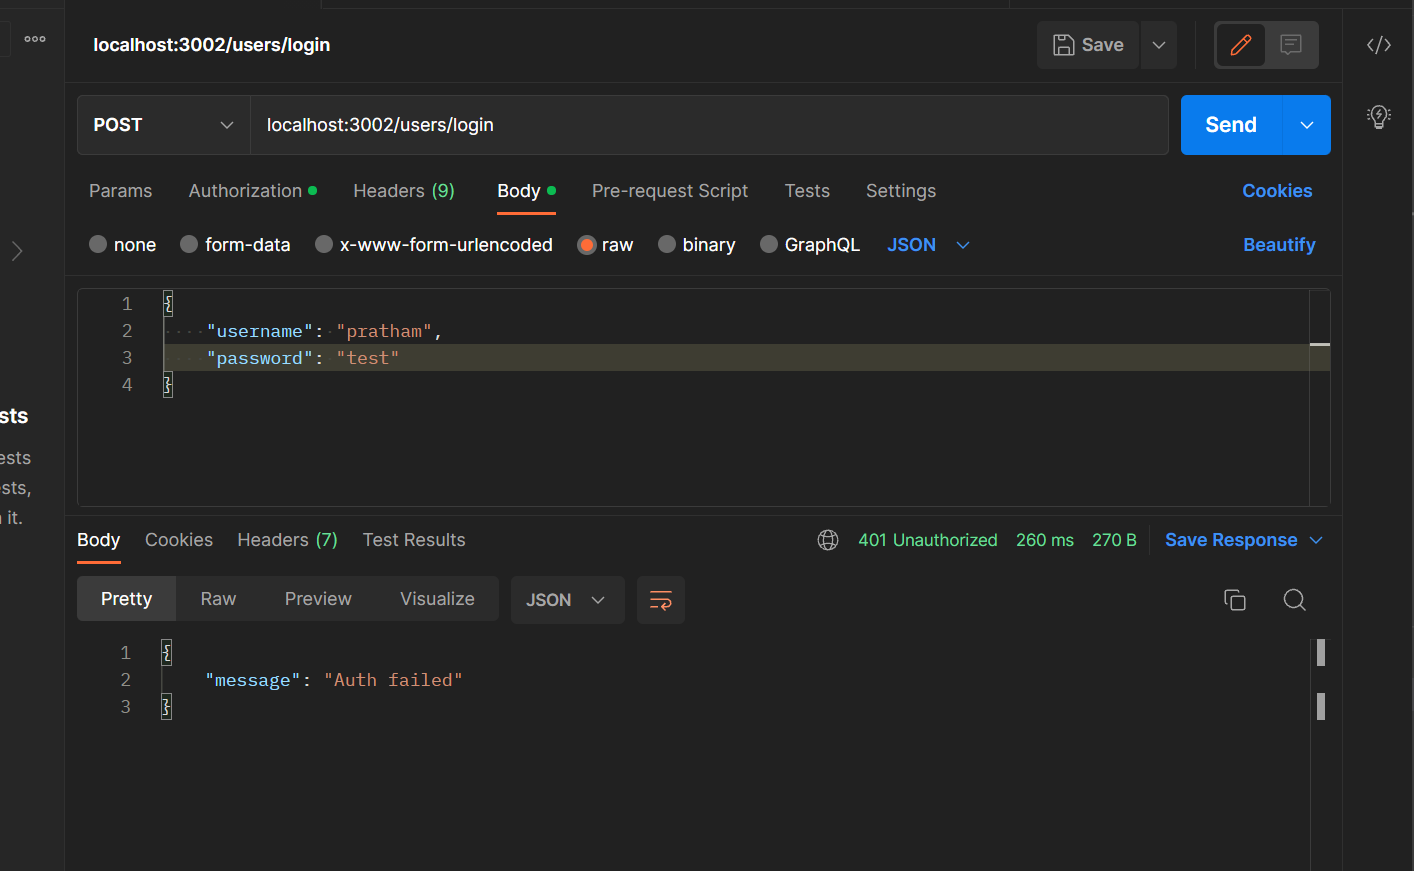This screenshot has height=871, width=1414.
Task: Select the response Body tab
Action: (x=99, y=540)
